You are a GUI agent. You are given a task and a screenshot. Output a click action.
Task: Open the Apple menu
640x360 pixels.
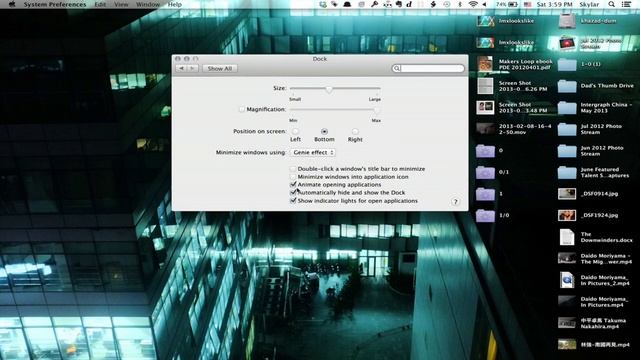12,4
